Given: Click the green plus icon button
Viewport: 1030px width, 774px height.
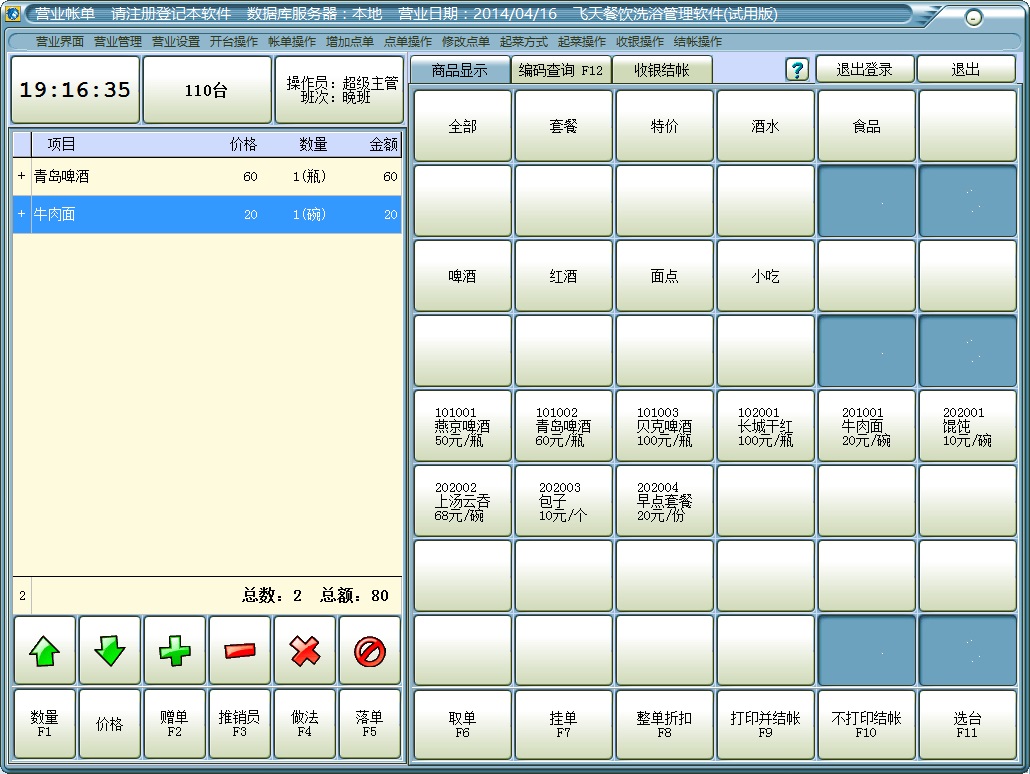Looking at the screenshot, I should [x=175, y=651].
